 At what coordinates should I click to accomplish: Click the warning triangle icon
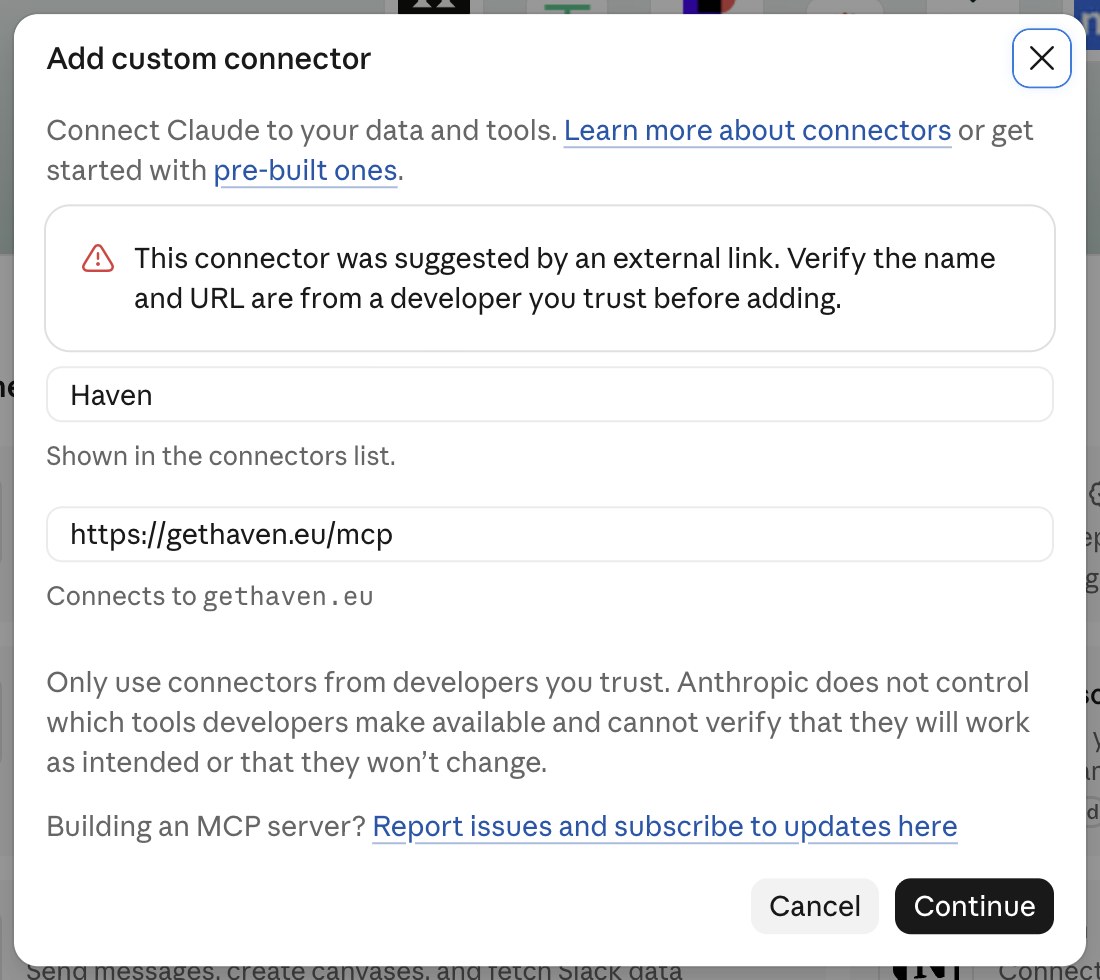pos(98,258)
